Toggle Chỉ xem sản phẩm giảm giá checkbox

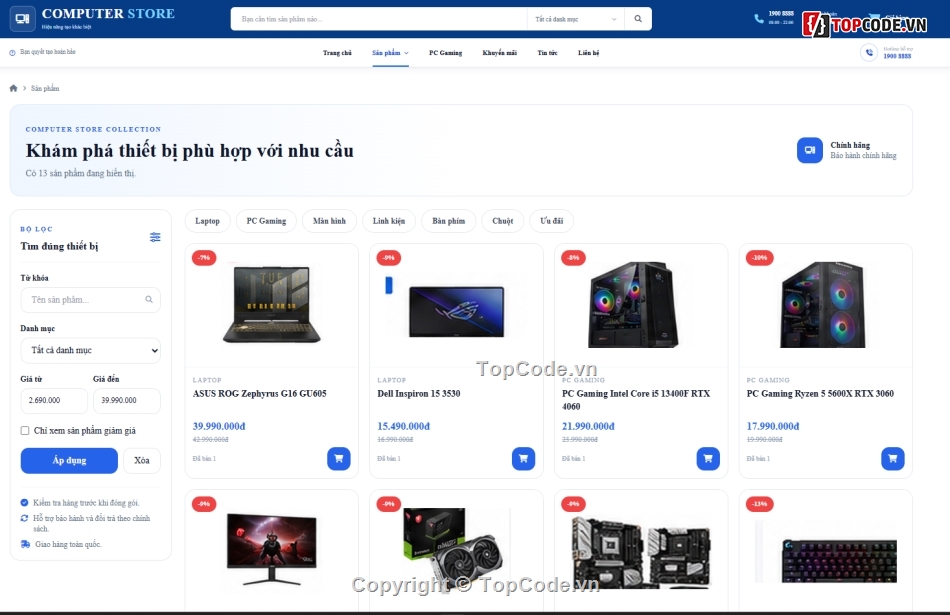[x=25, y=431]
